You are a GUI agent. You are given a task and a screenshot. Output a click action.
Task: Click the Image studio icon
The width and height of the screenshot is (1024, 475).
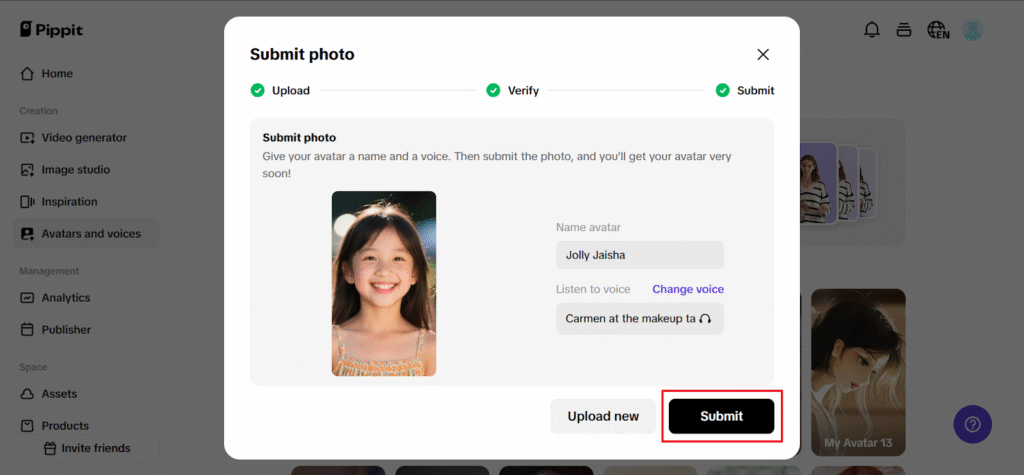pyautogui.click(x=27, y=170)
